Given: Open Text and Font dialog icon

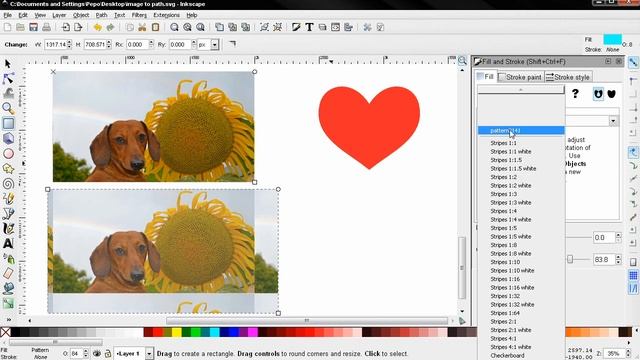Looking at the screenshot, I should click(309, 27).
